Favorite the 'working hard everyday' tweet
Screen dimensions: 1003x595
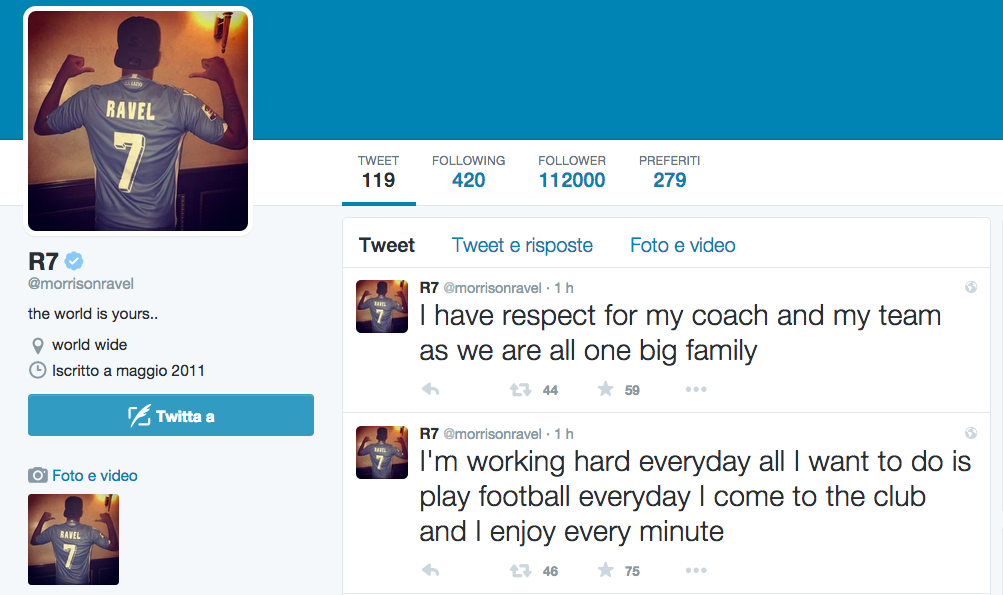pos(605,570)
